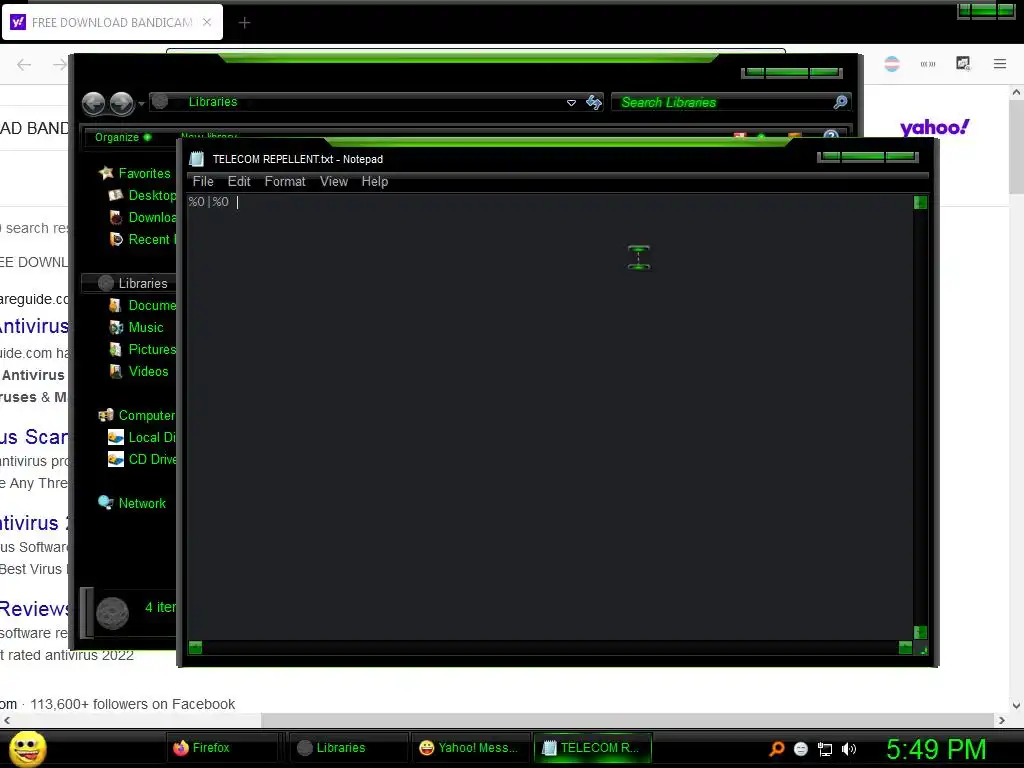Open the Notepad Help menu
This screenshot has height=768, width=1024.
point(375,182)
